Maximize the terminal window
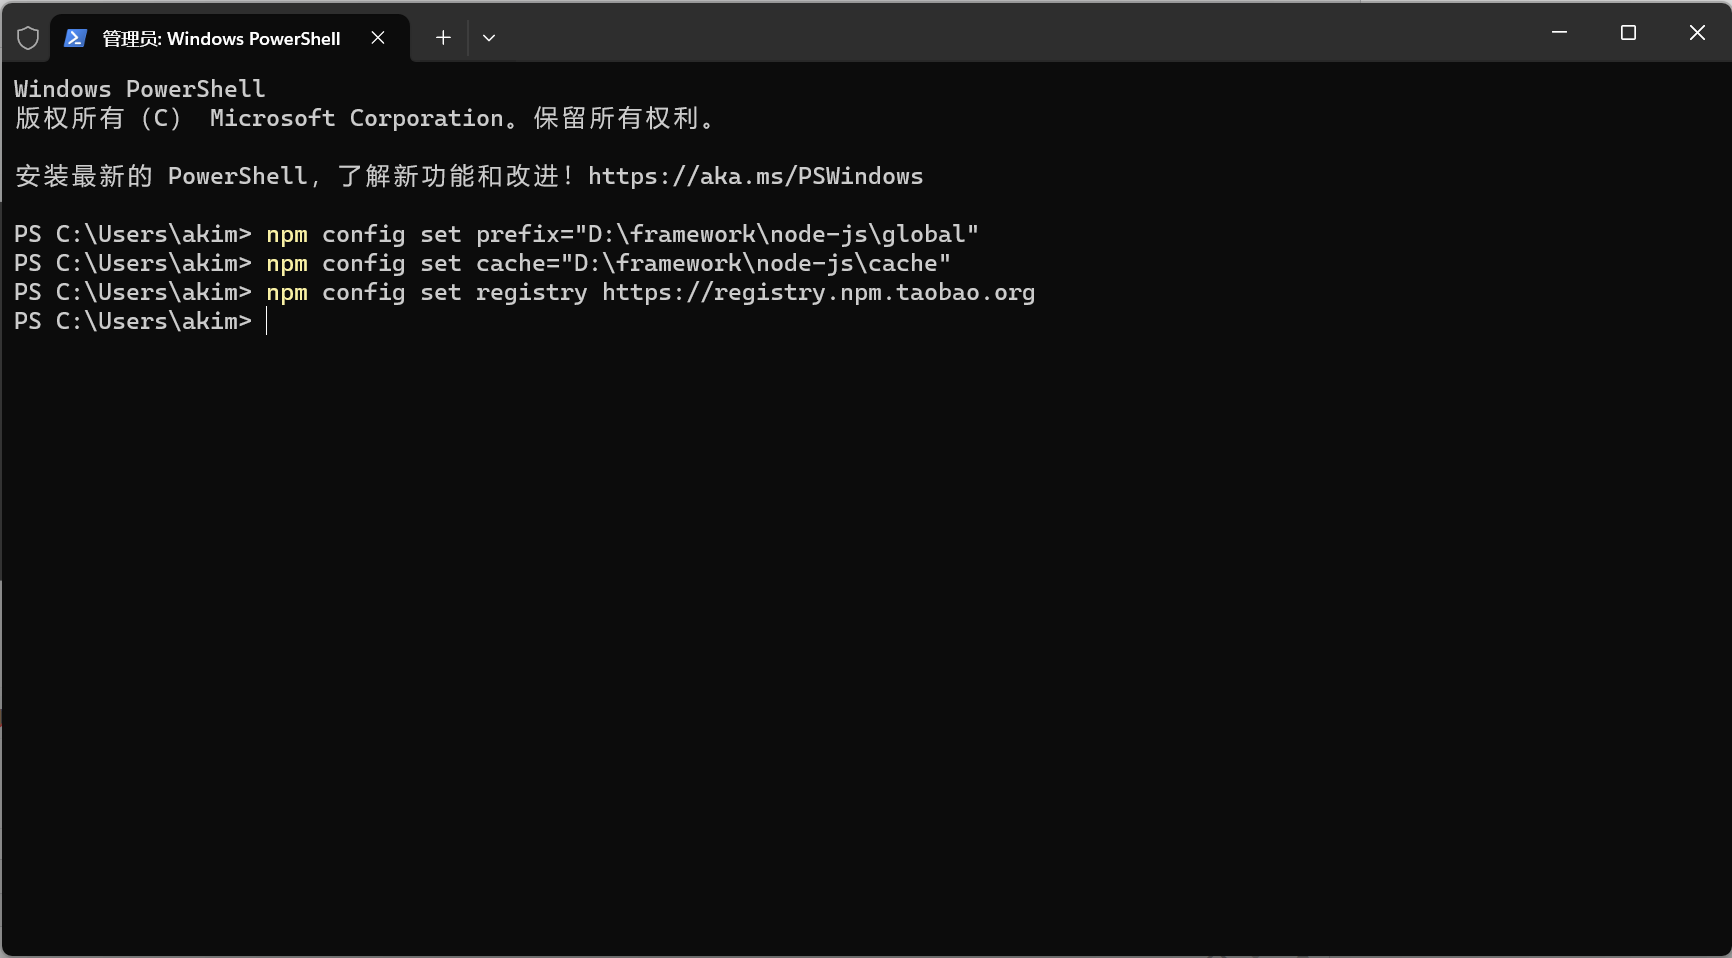1732x958 pixels. click(x=1628, y=33)
